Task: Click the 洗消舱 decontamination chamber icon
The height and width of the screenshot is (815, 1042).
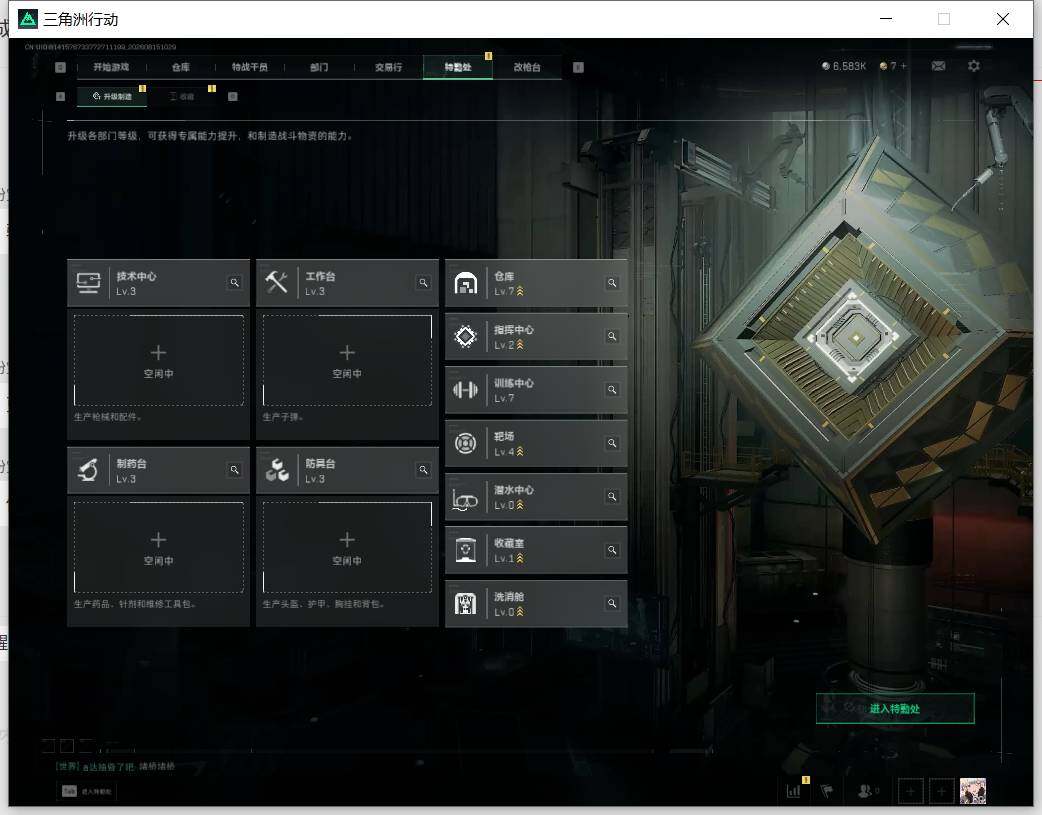Action: tap(466, 604)
